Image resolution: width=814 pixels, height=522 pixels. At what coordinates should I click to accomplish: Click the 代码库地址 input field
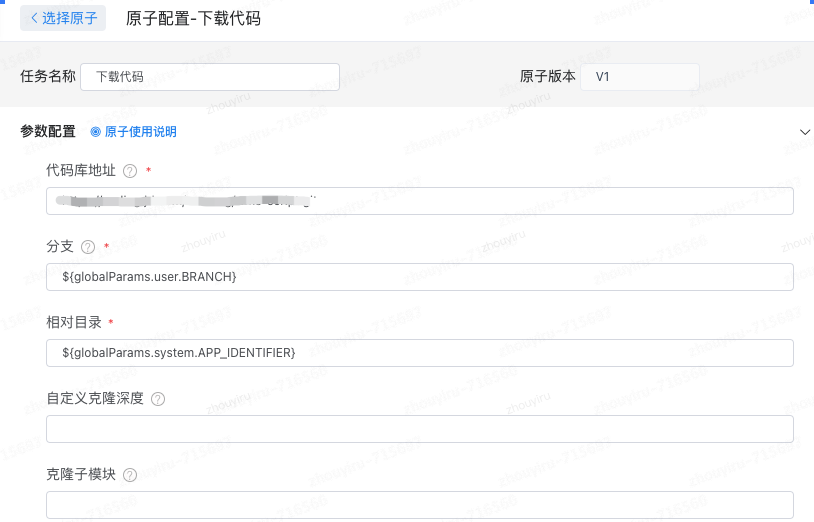[420, 201]
